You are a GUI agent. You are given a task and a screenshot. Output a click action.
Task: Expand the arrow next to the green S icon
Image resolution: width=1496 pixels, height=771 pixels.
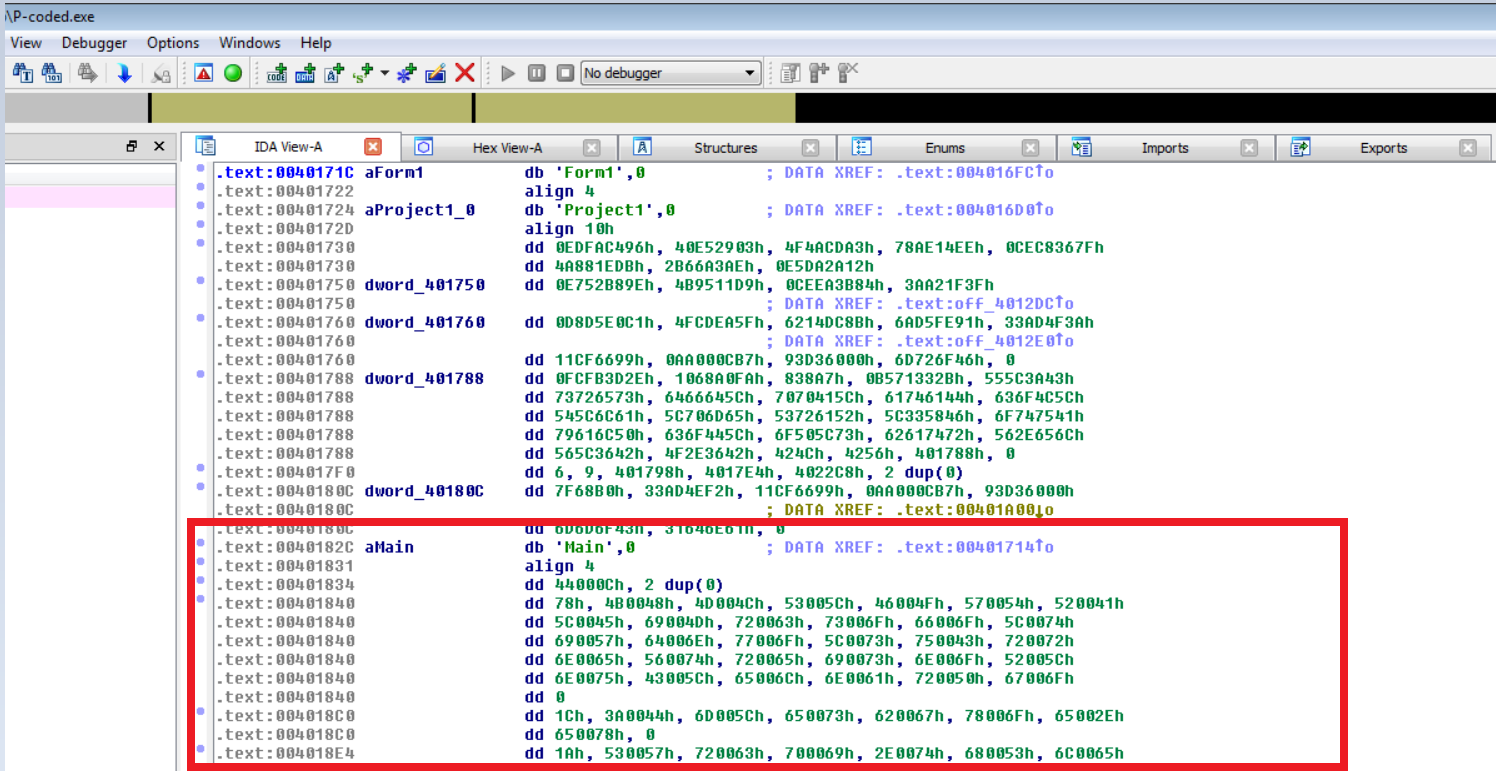pyautogui.click(x=384, y=73)
